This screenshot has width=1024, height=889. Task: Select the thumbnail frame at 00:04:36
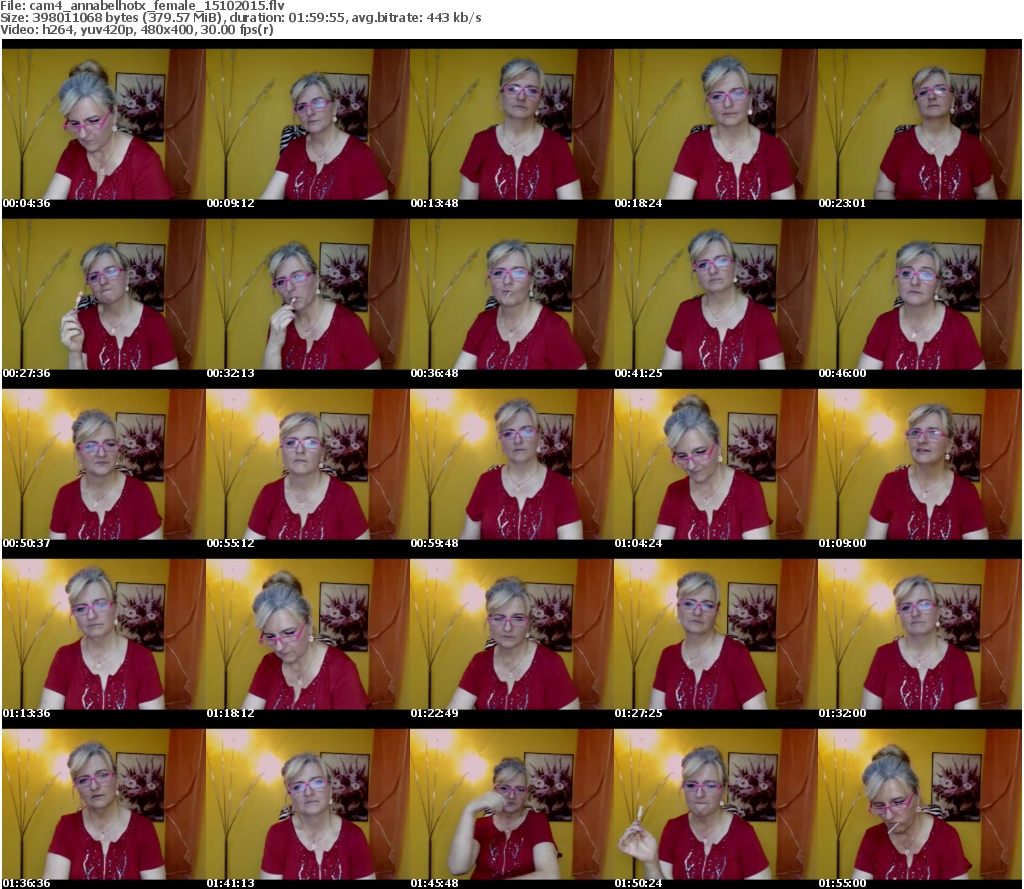[x=104, y=124]
